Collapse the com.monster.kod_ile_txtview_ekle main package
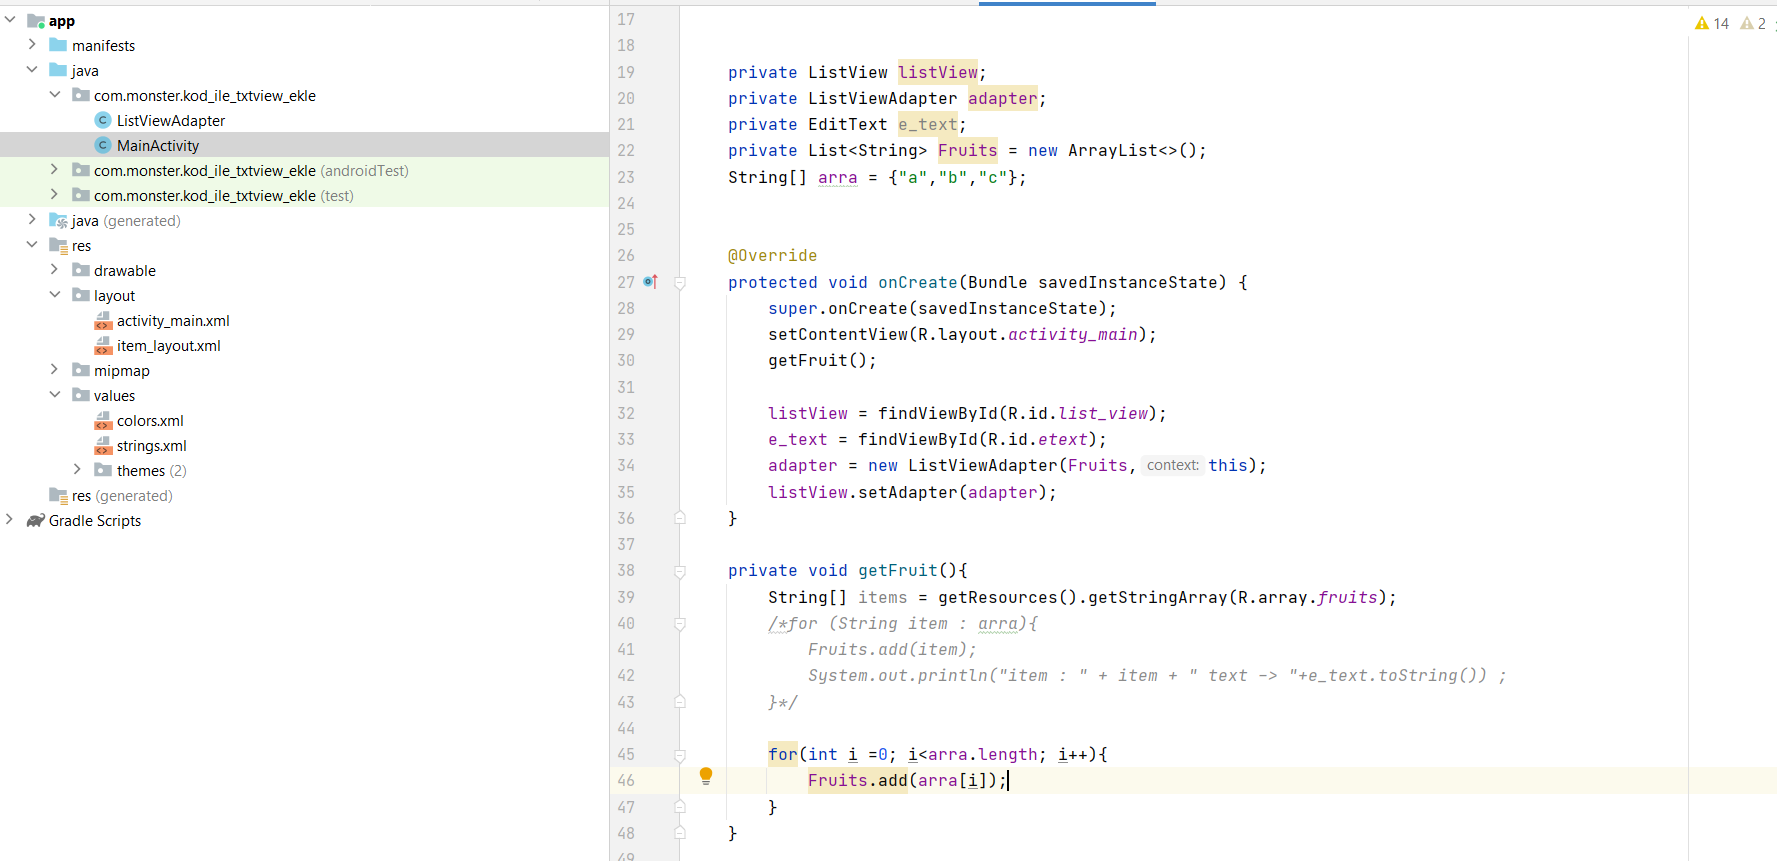This screenshot has width=1777, height=861. click(x=54, y=94)
